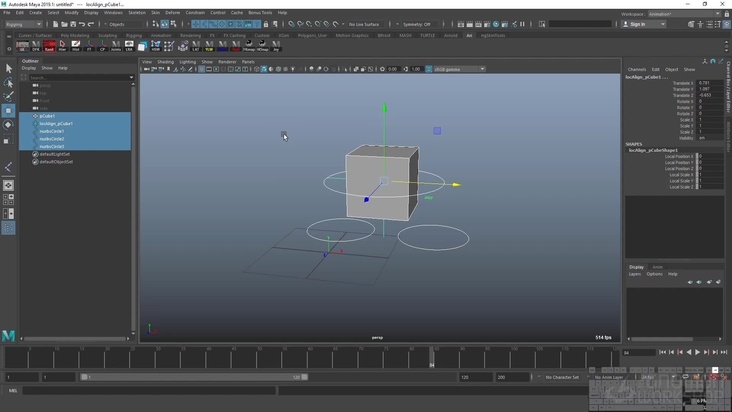This screenshot has width=732, height=412.
Task: Click the Undo arrow in status line
Action: [x=81, y=24]
